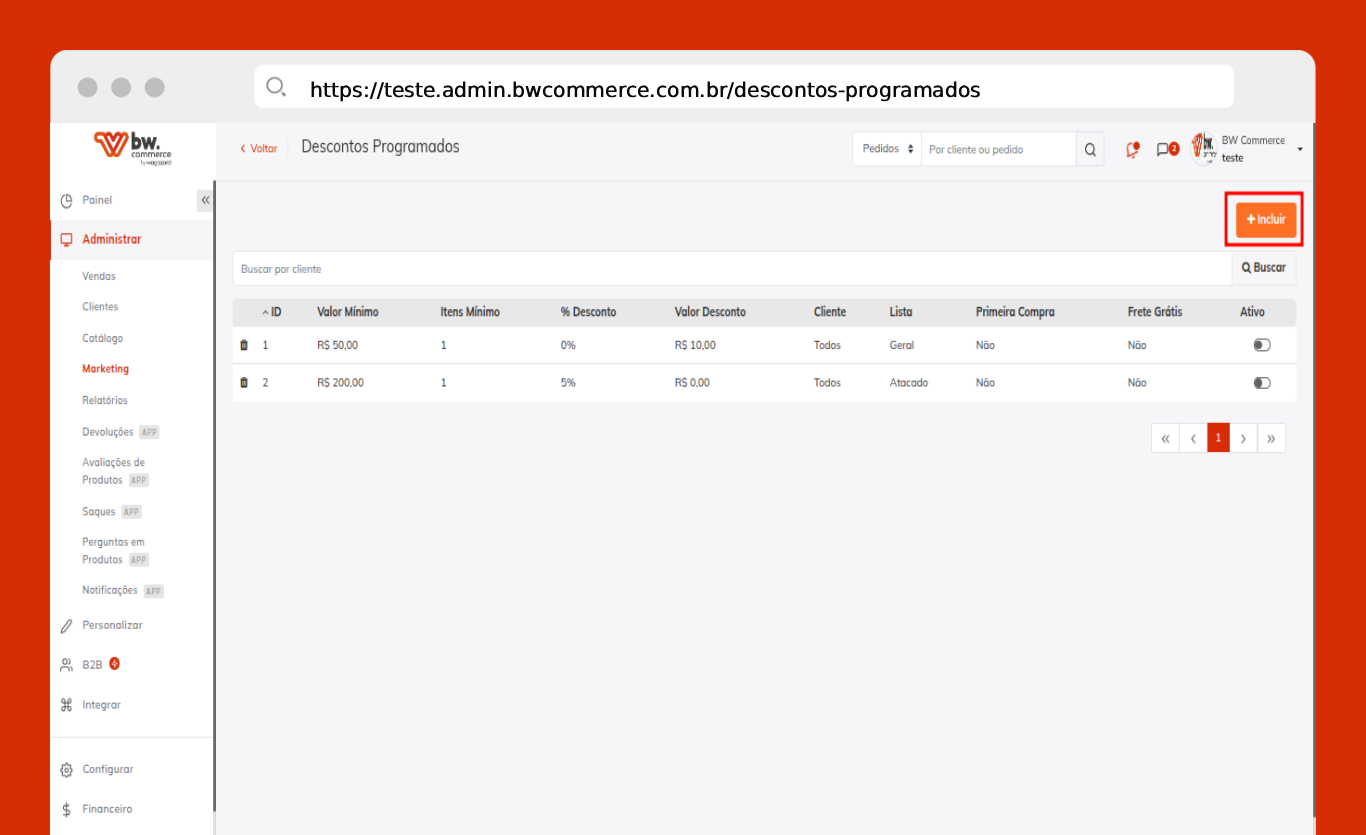
Task: Expand the BW Commerce account menu
Action: (x=1299, y=149)
